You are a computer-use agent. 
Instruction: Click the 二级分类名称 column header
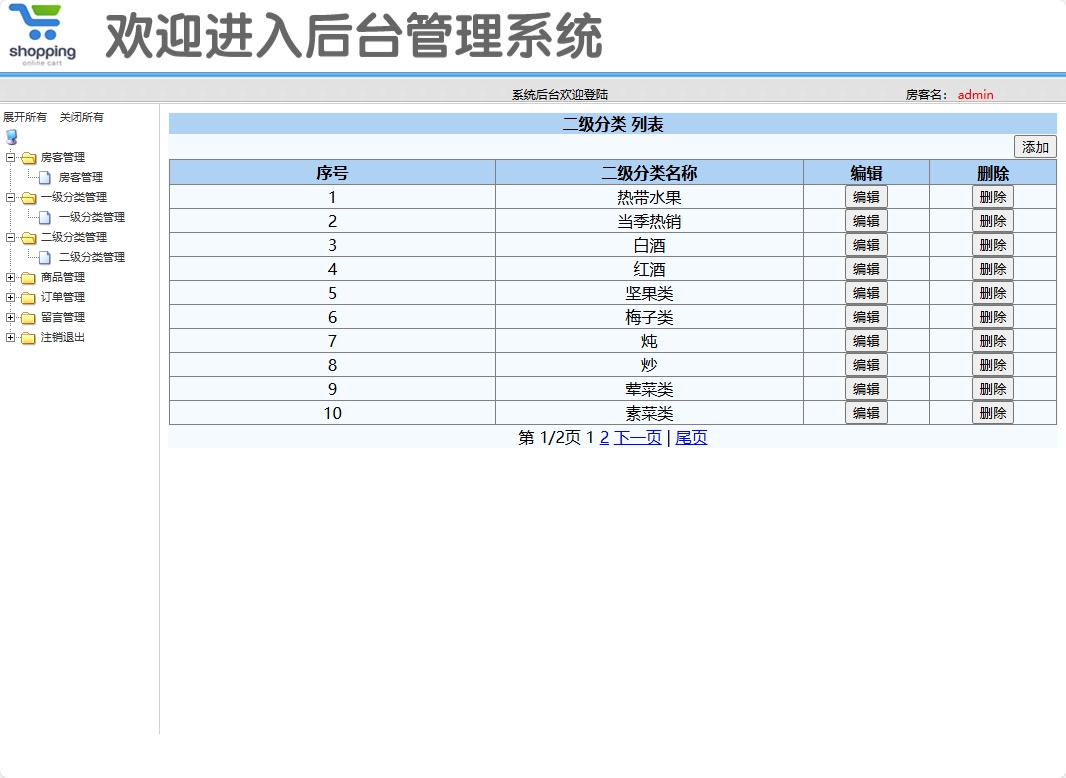[649, 173]
